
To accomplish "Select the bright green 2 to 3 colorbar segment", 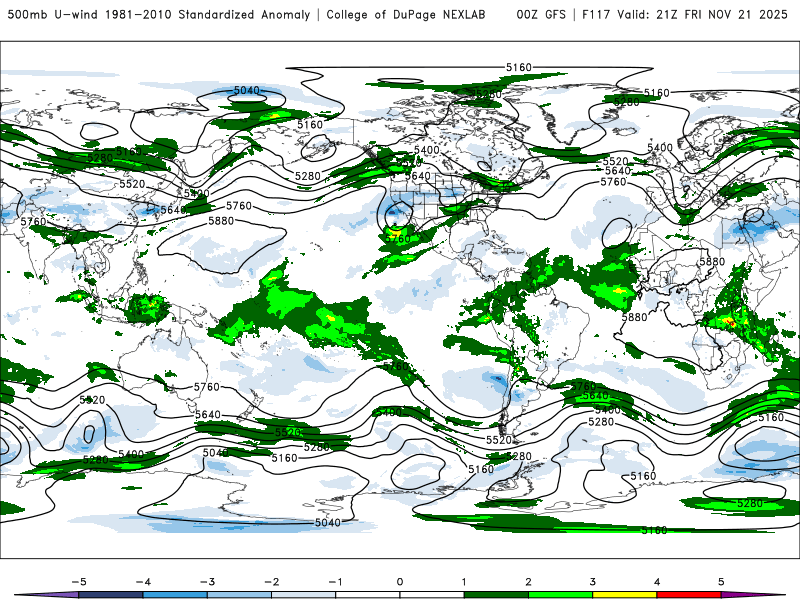I will pos(560,595).
